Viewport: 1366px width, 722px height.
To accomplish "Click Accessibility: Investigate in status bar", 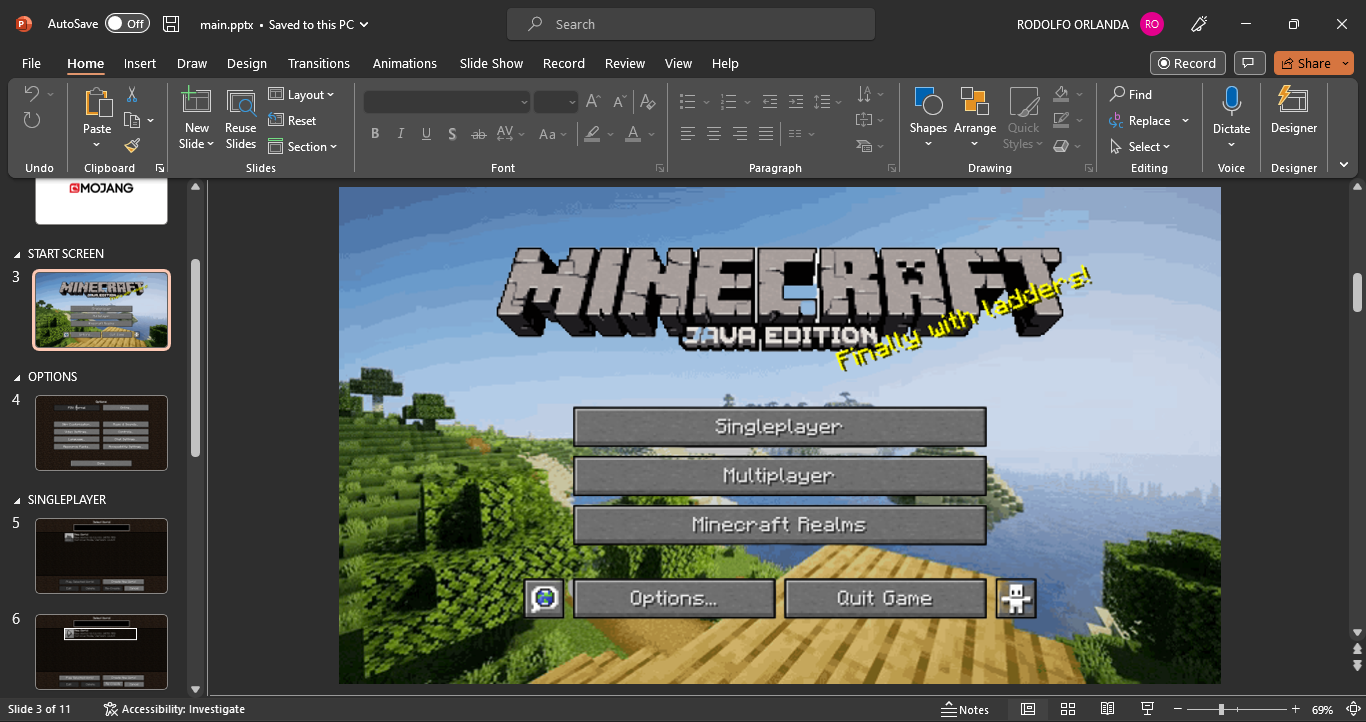I will [x=175, y=709].
